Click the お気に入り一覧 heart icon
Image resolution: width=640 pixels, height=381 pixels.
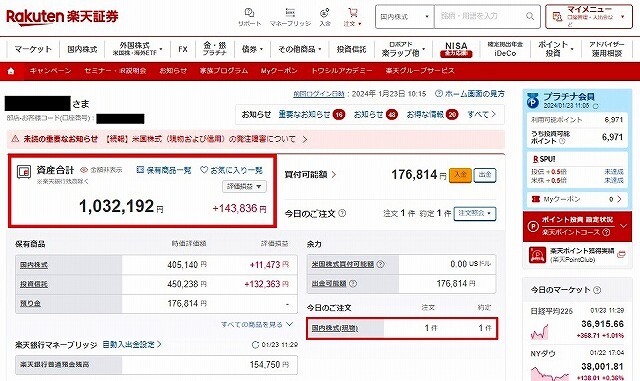204,169
